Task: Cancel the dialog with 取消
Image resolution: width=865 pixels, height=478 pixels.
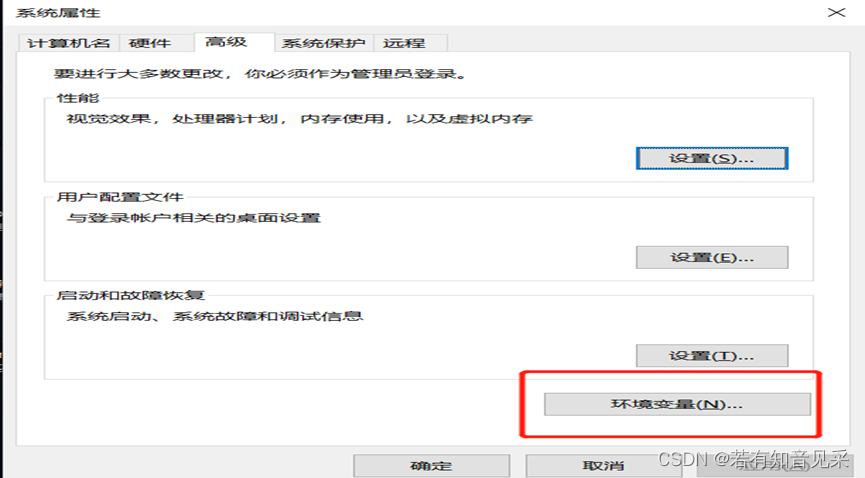Action: (604, 466)
